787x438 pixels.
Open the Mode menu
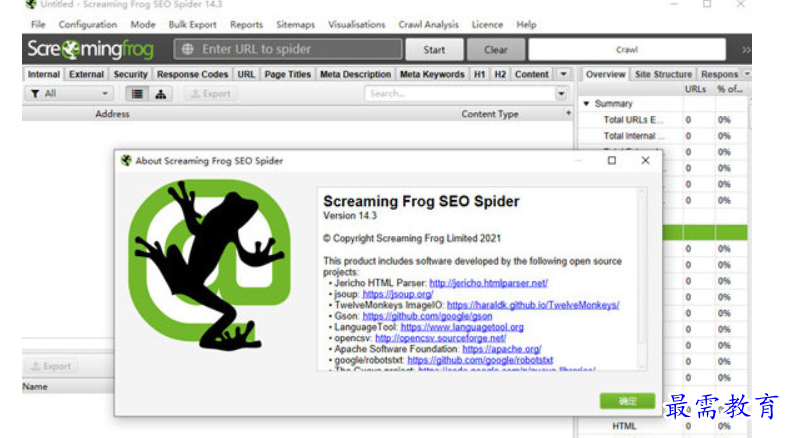pyautogui.click(x=143, y=25)
